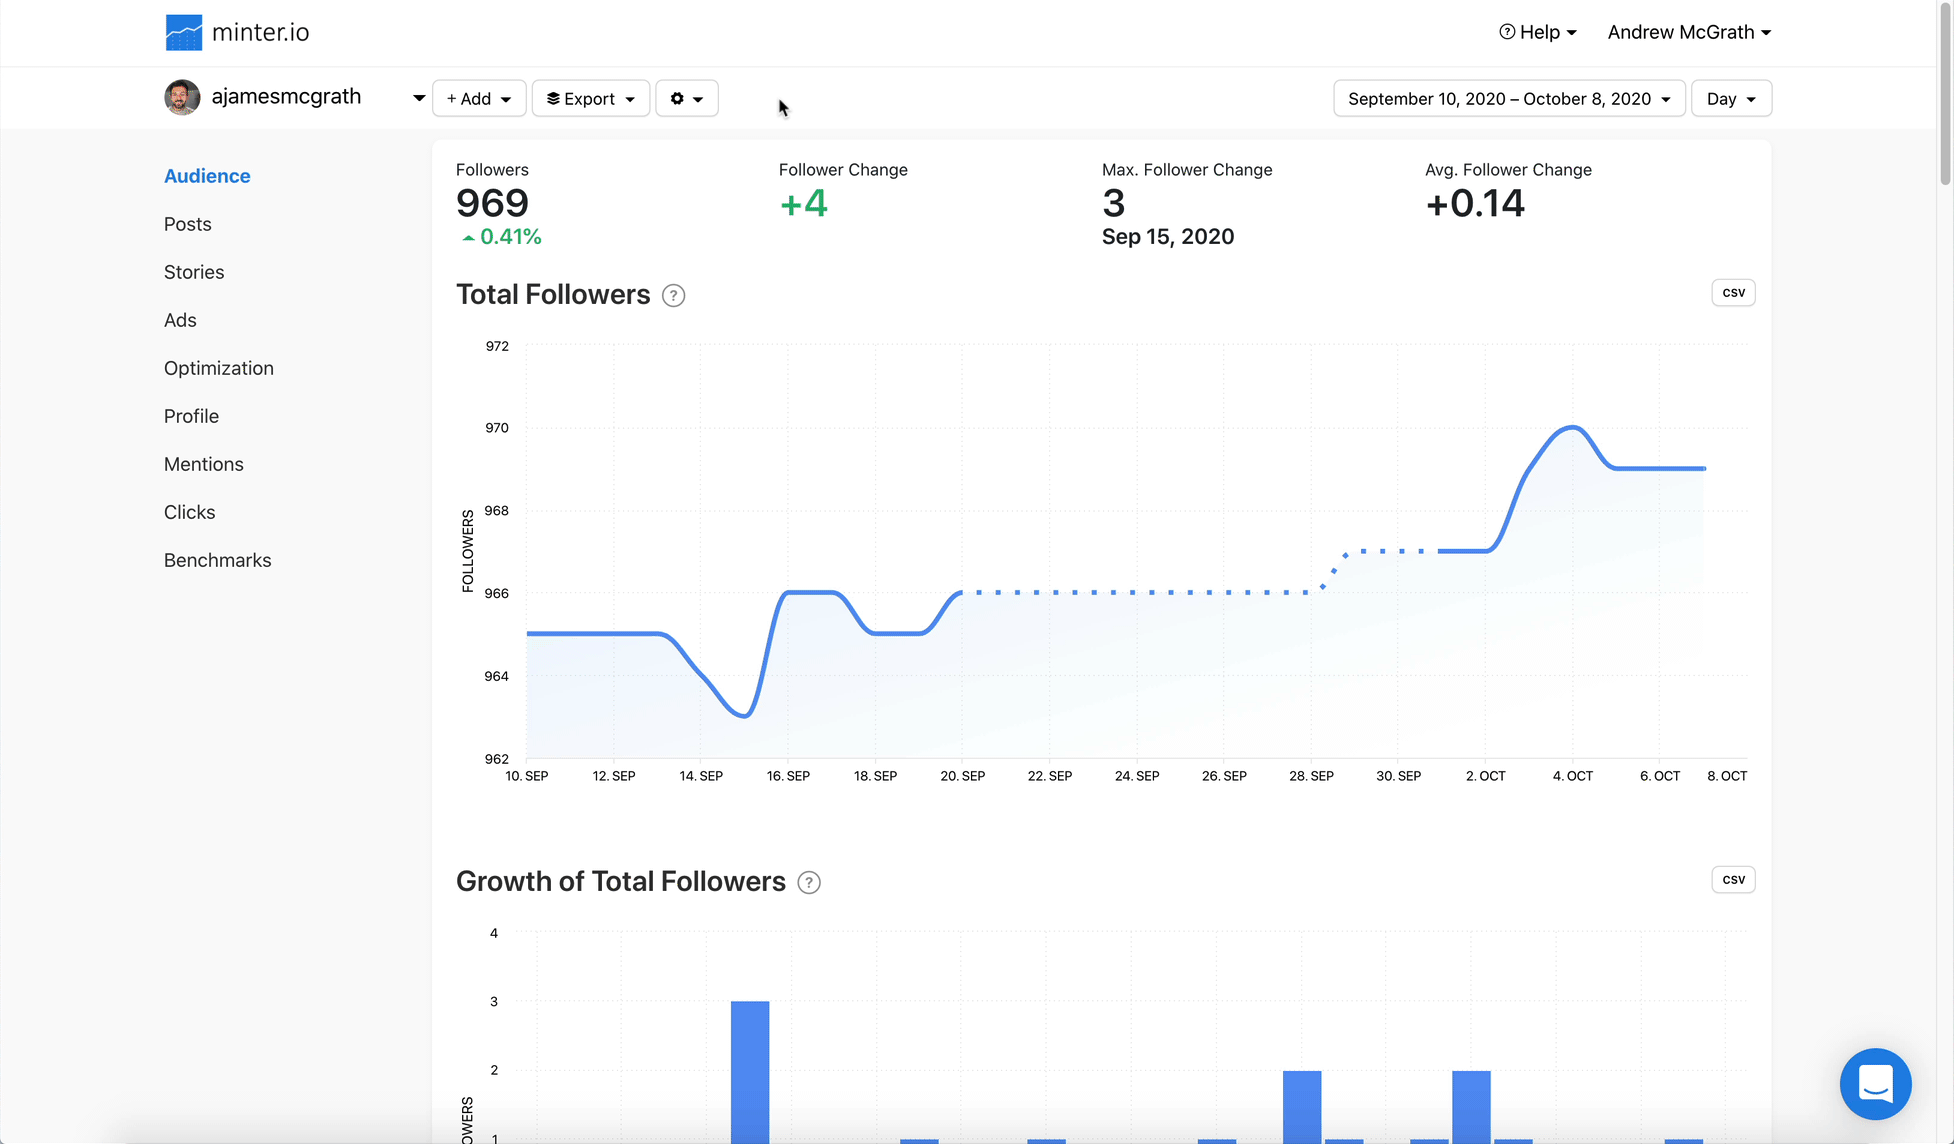Change the Day interval dropdown
Viewport: 1954px width, 1144px height.
(1731, 98)
